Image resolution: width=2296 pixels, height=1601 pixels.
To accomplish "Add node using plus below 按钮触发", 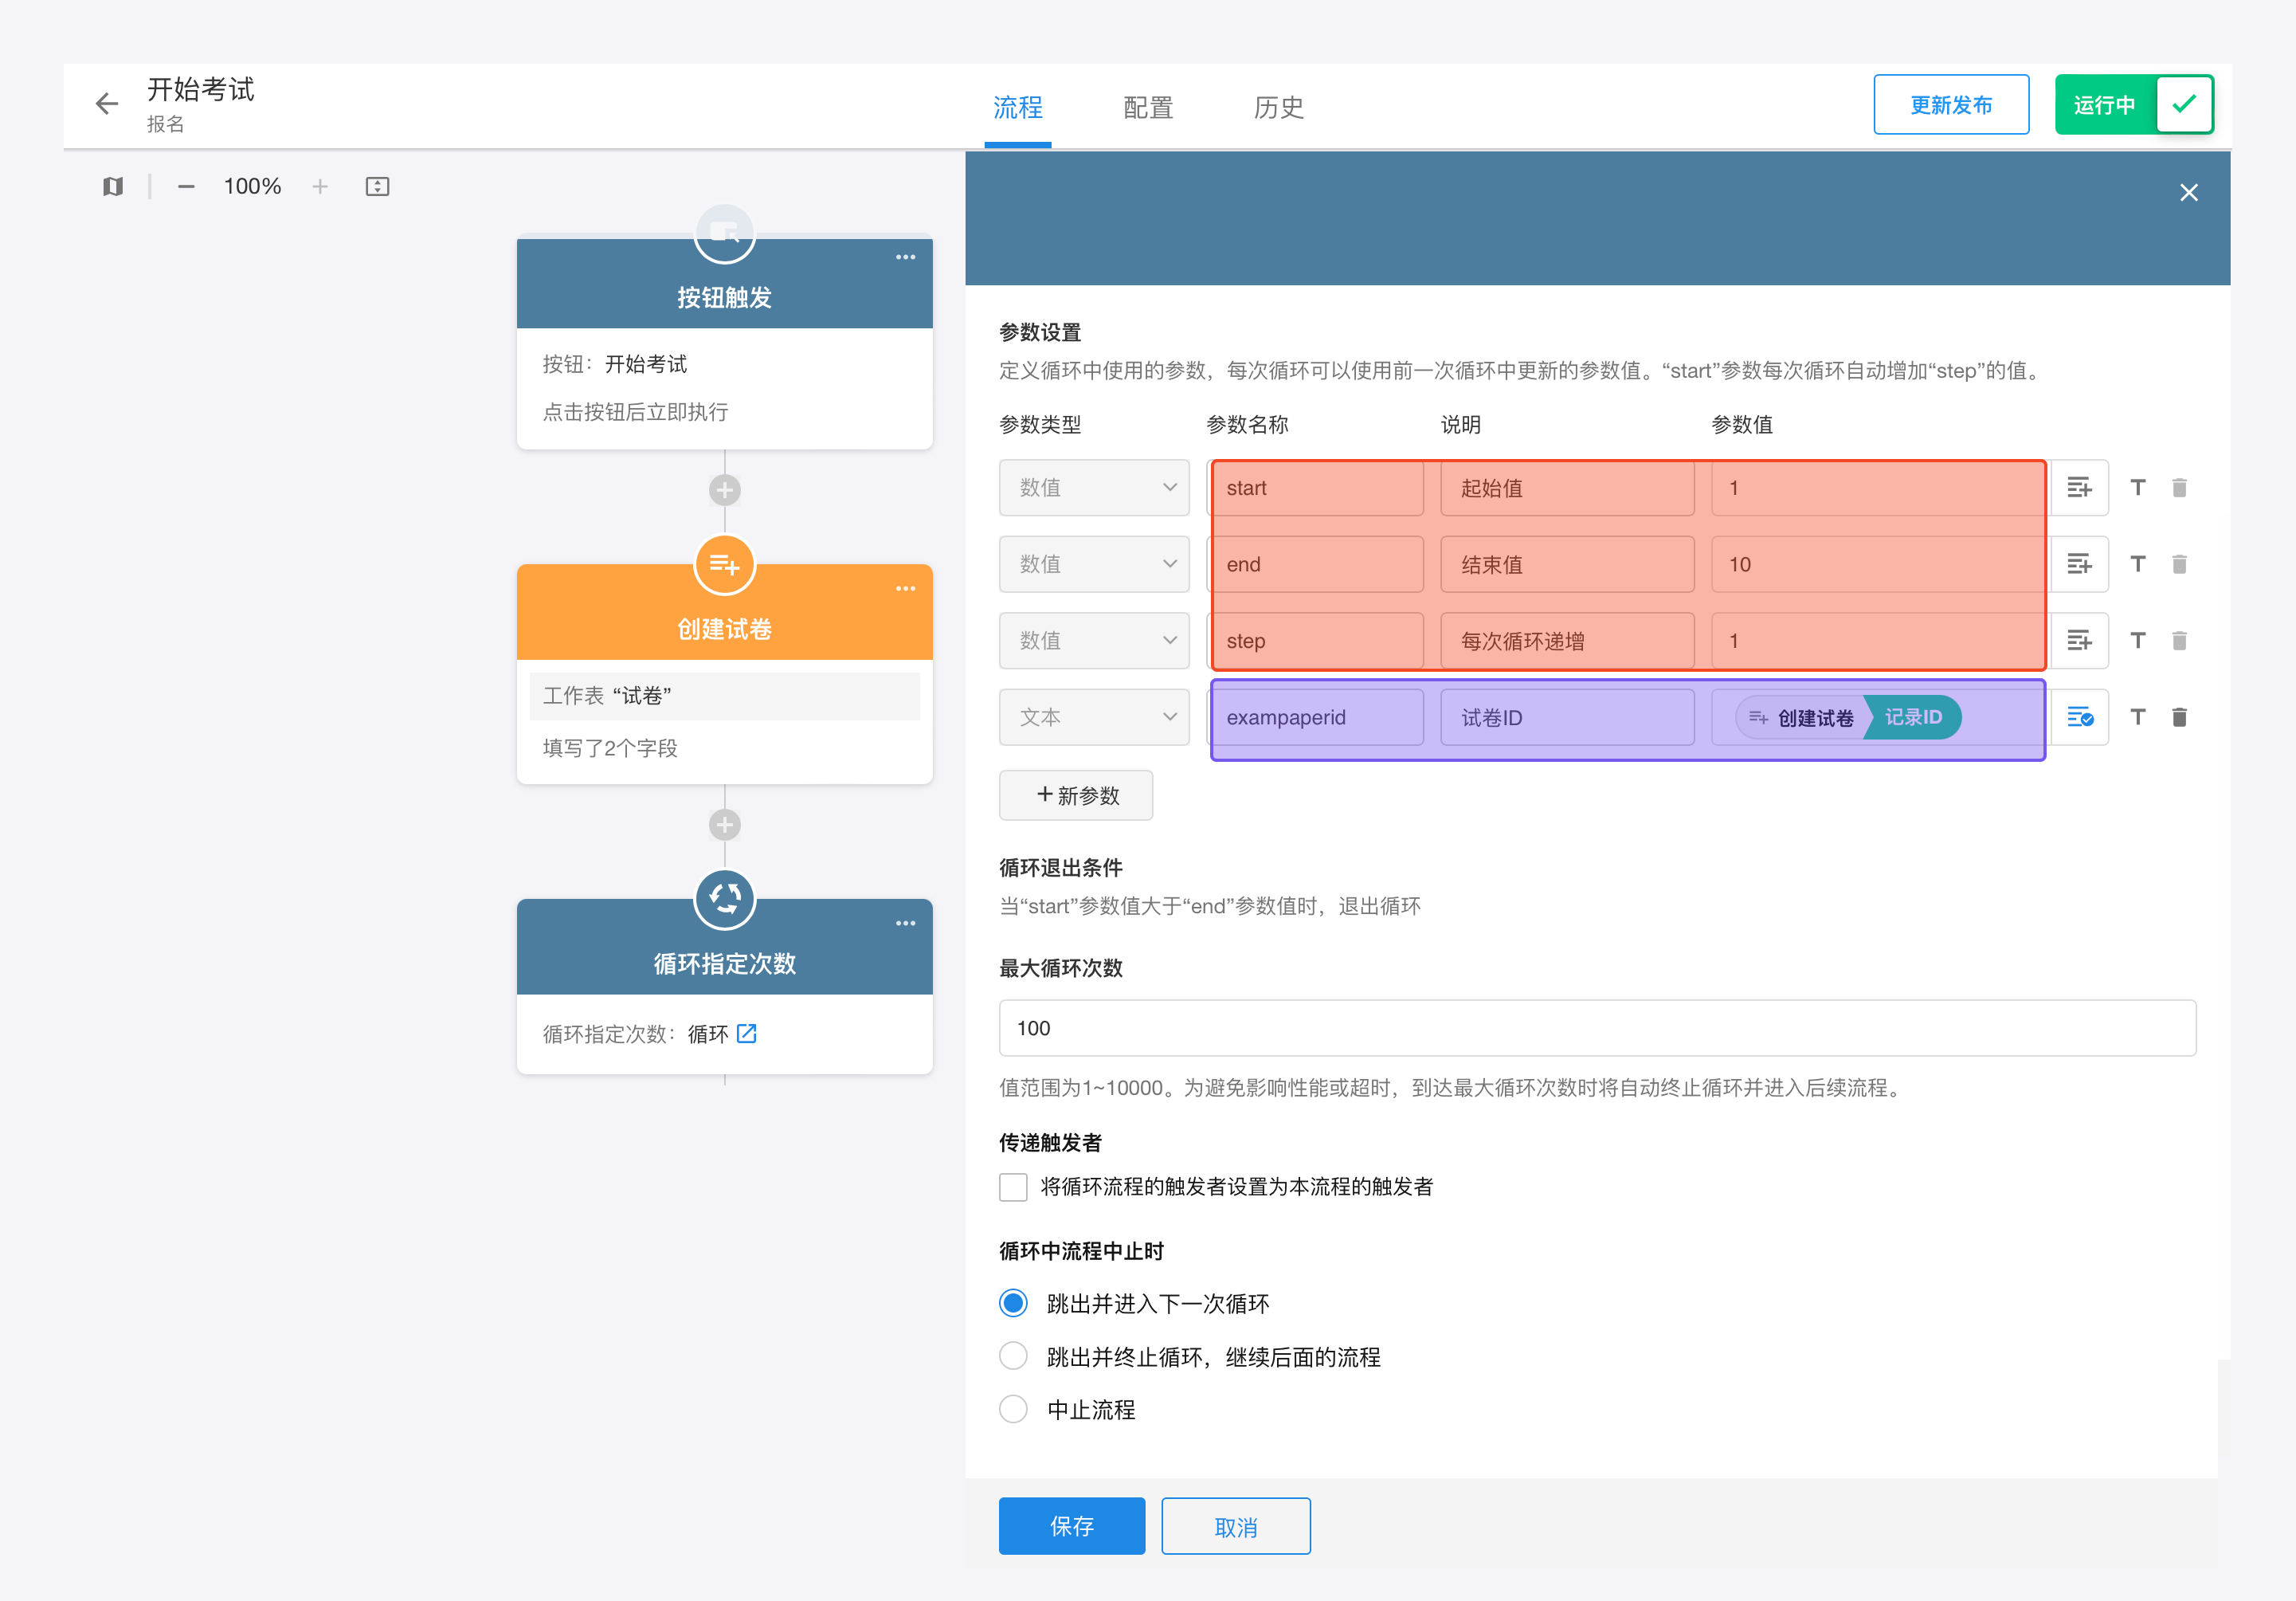I will pyautogui.click(x=724, y=490).
